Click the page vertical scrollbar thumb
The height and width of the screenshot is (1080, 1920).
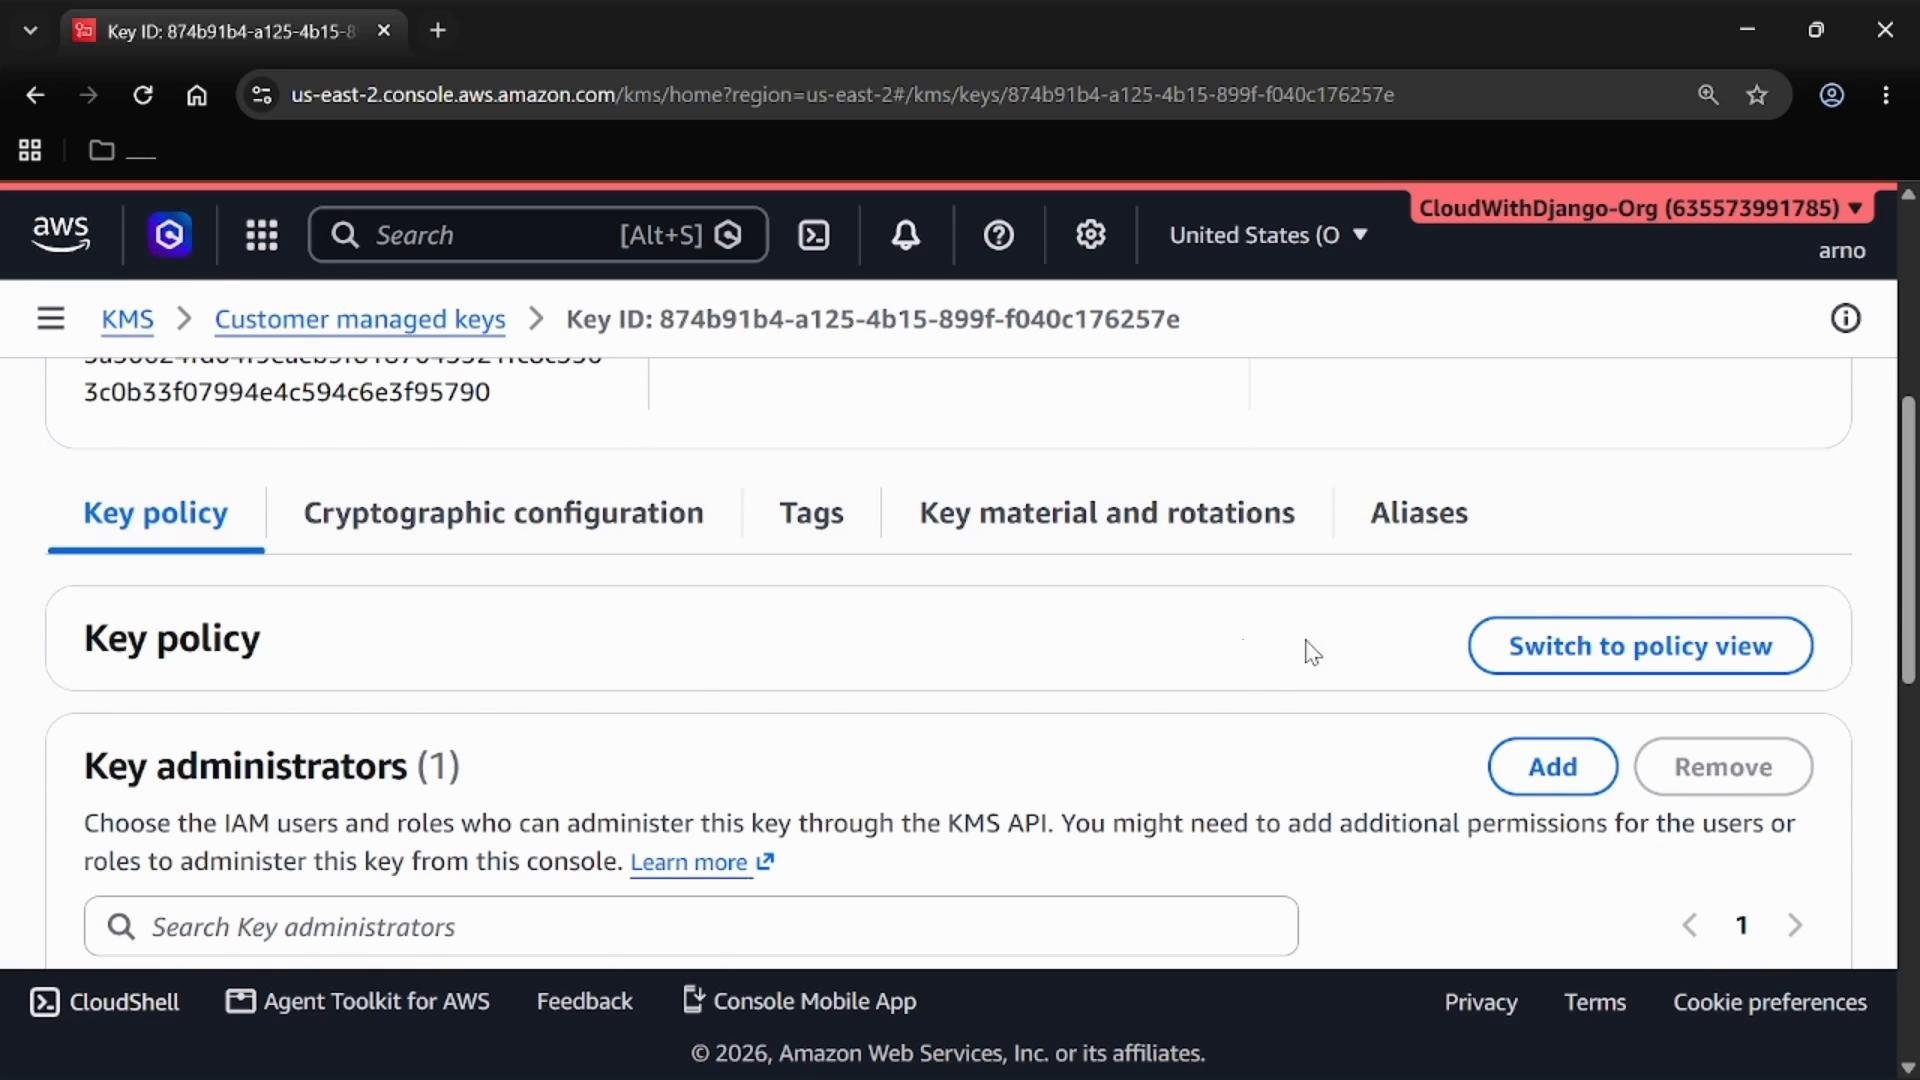(x=1908, y=540)
